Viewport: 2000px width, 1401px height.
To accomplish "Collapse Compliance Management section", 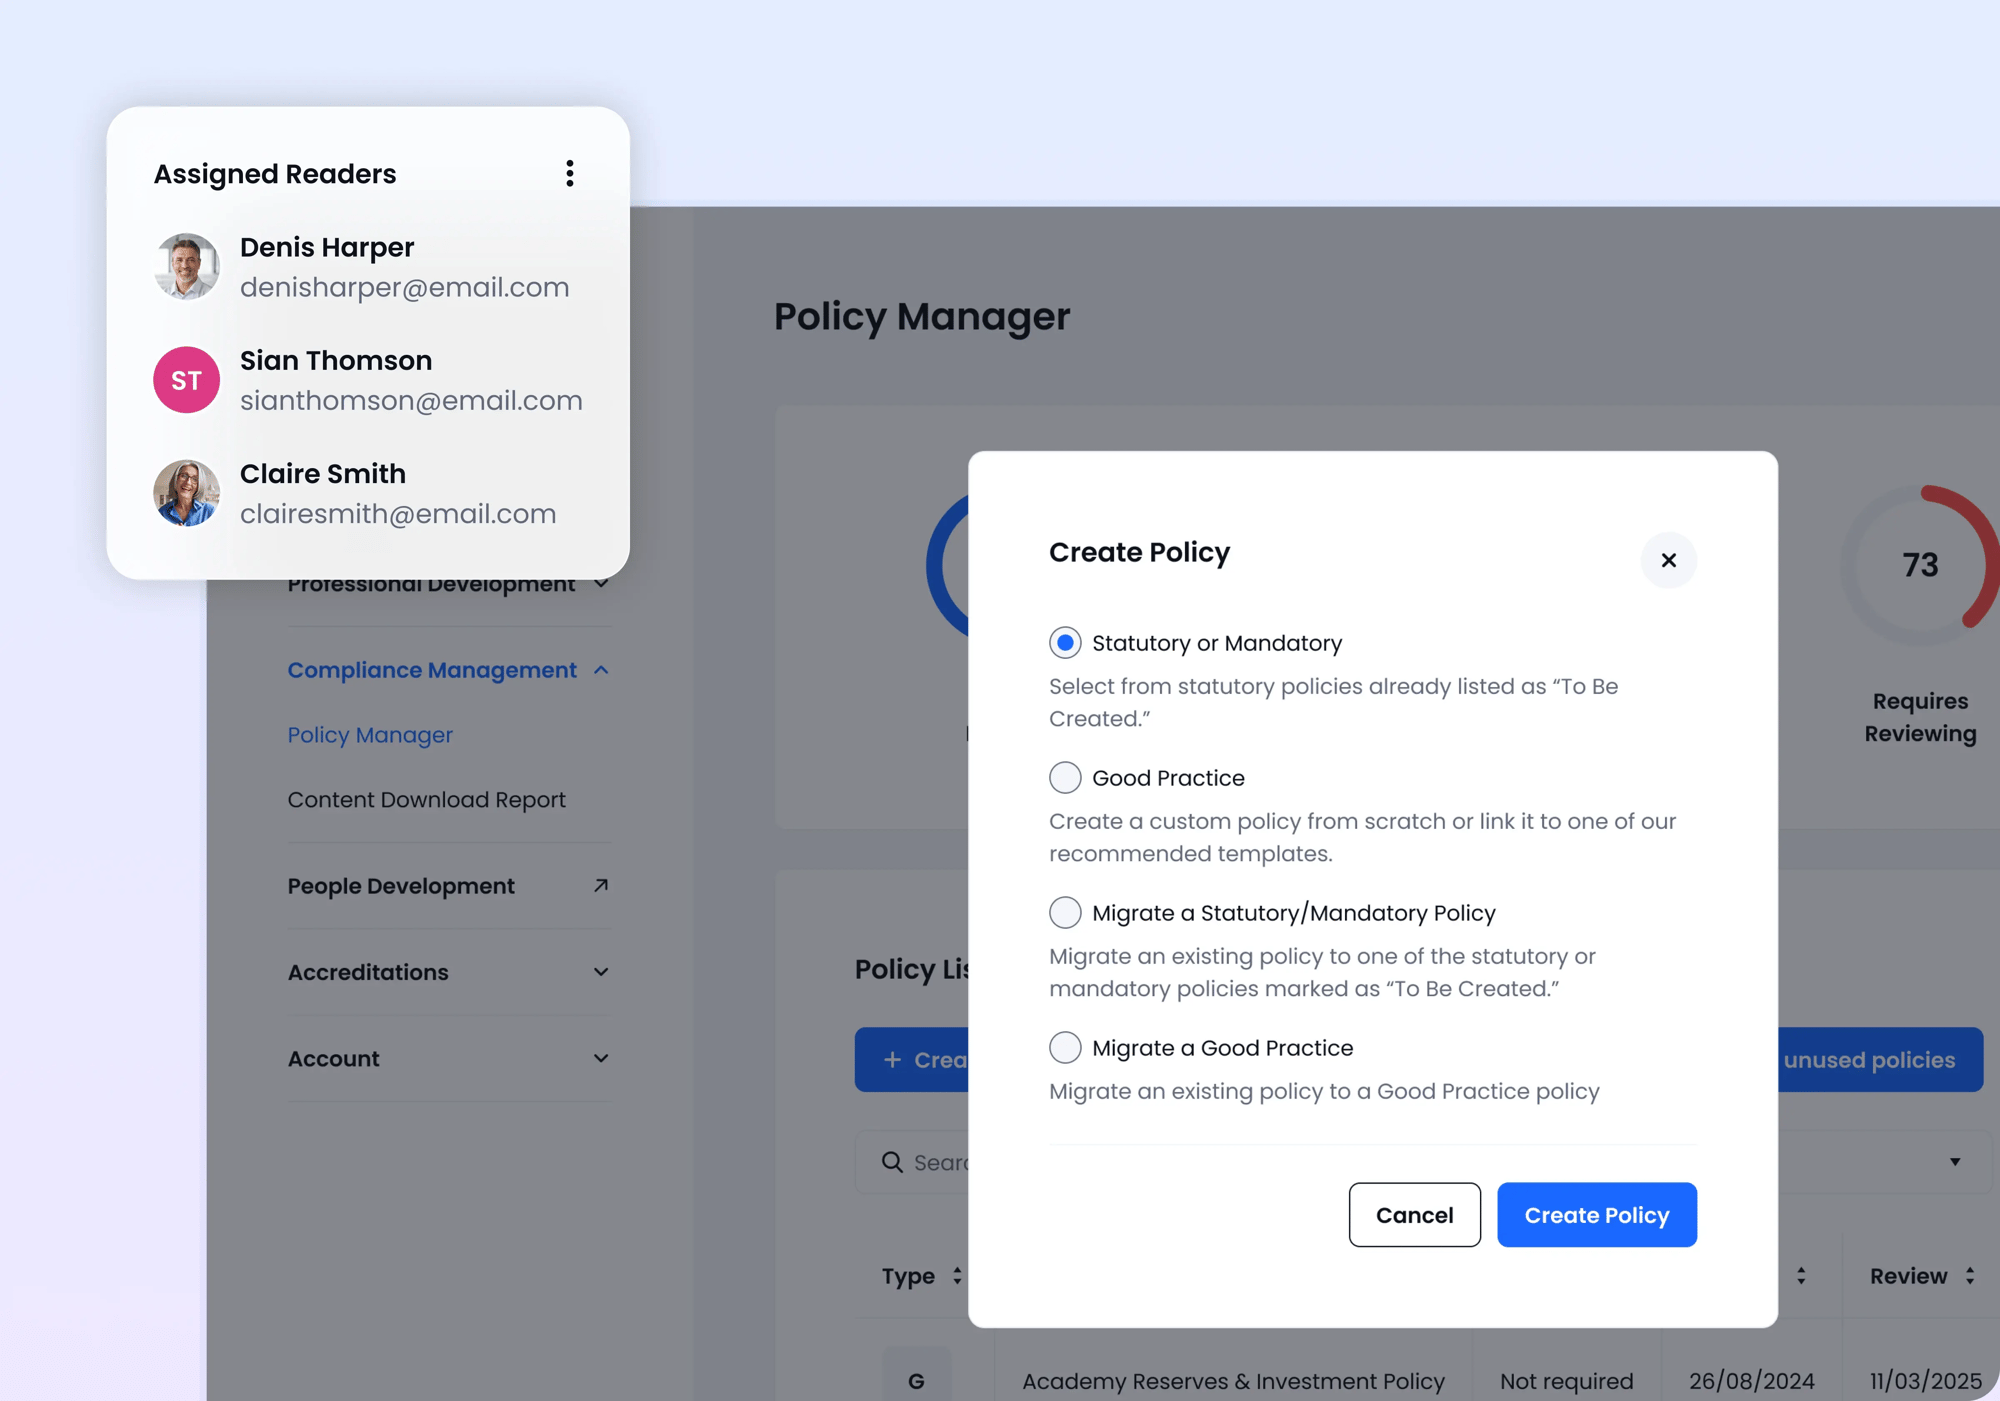I will [600, 670].
